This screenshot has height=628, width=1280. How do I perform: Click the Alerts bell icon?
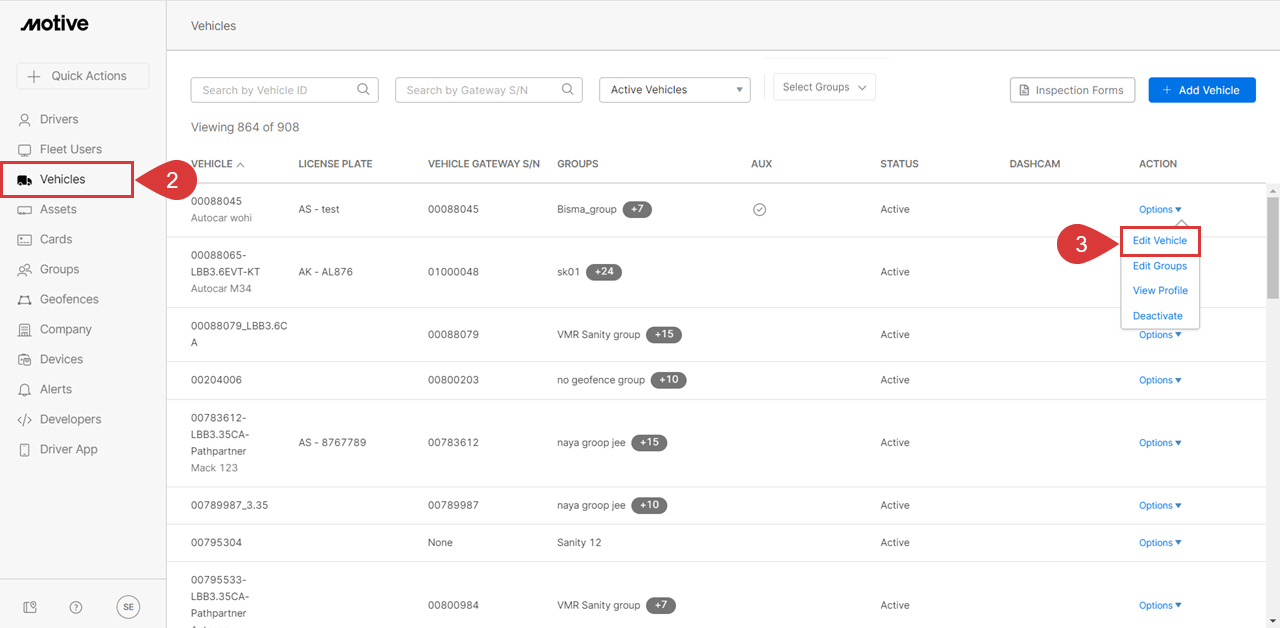tap(25, 389)
